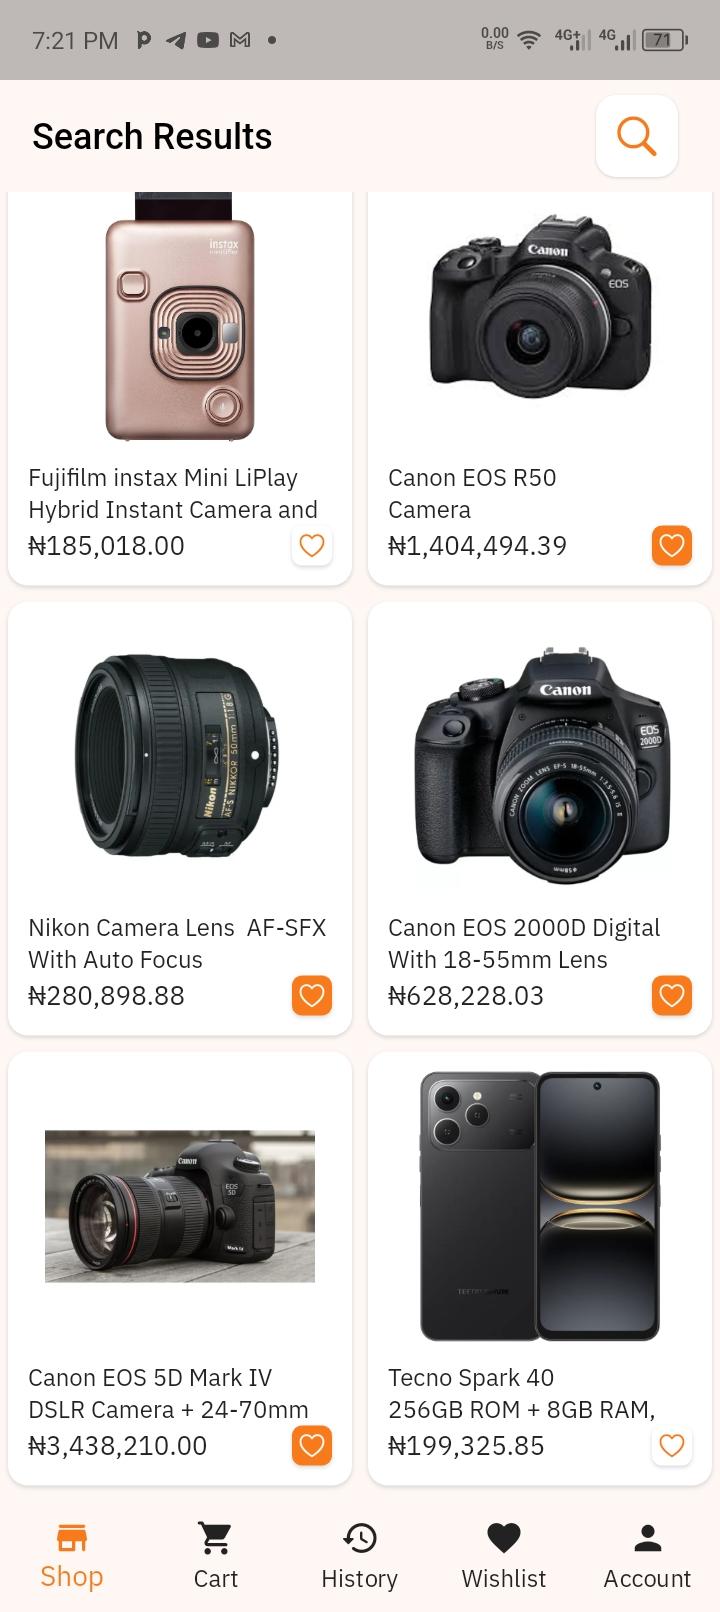Add Fujifilm instax Mini LiPlay to wishlist
Screen dimensions: 720x1612
(x=312, y=546)
